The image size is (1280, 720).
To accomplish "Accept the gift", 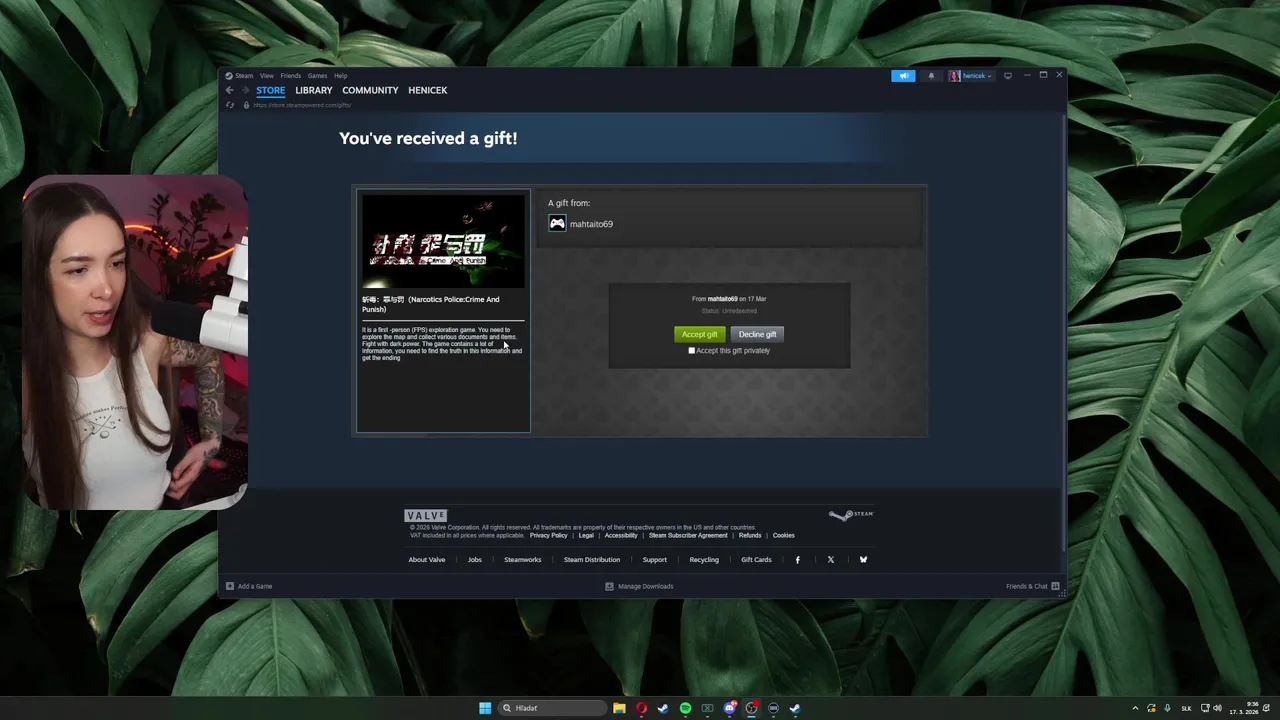I will pos(699,334).
